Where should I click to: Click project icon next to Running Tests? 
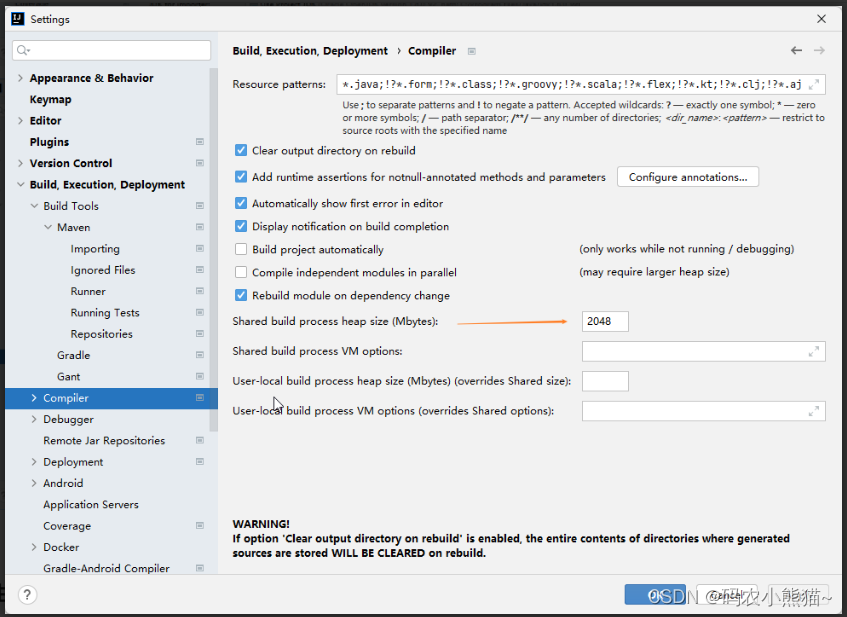click(x=200, y=312)
